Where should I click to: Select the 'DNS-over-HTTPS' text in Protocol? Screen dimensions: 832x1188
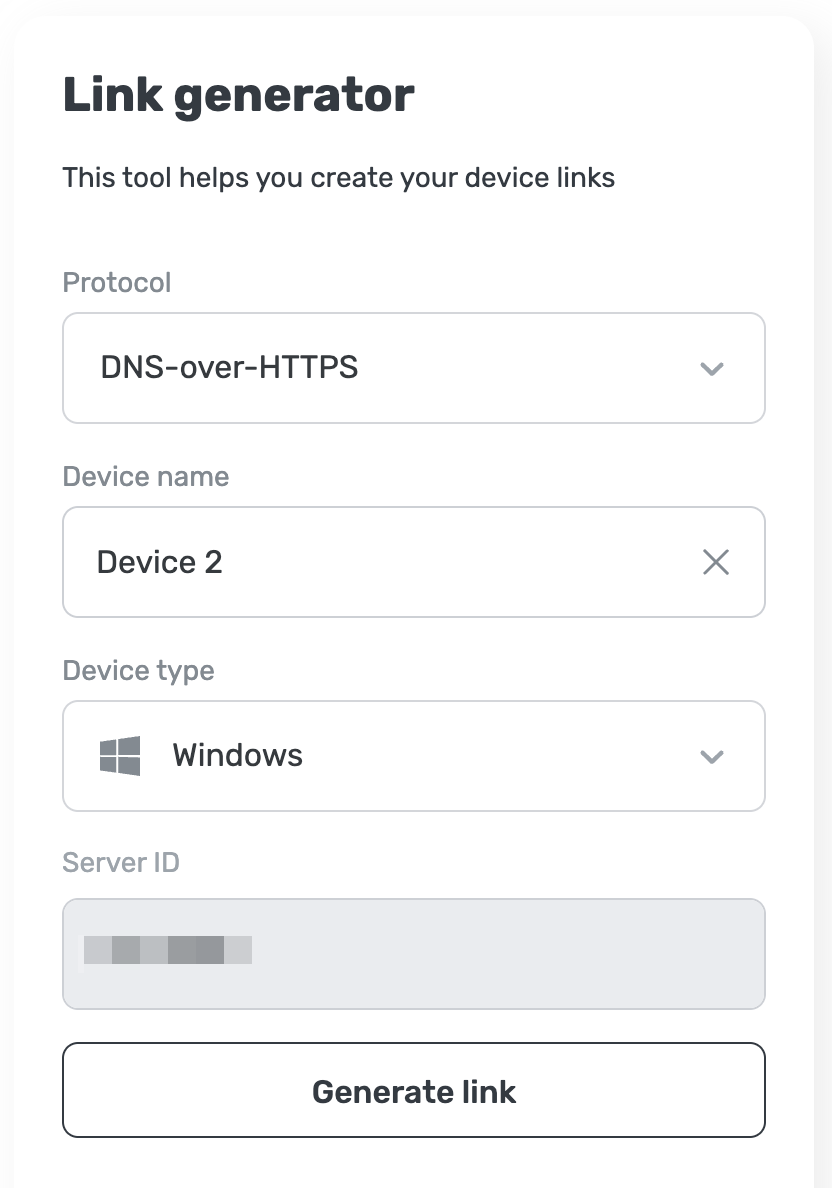coord(229,367)
